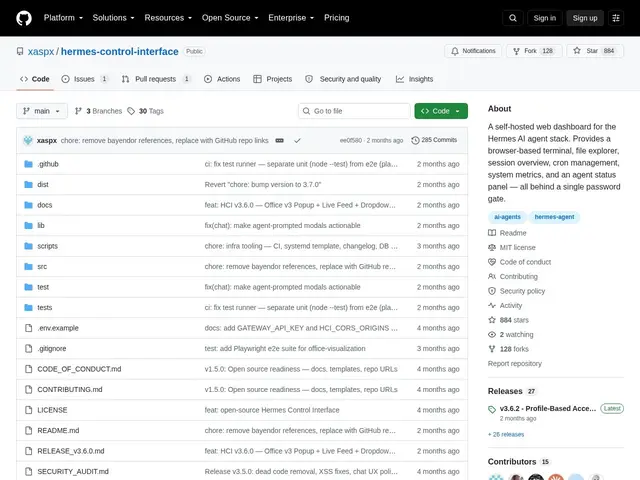Viewport: 640px width, 480px height.
Task: Open the CONTRIBUTING.md file
Action: pyautogui.click(x=70, y=389)
